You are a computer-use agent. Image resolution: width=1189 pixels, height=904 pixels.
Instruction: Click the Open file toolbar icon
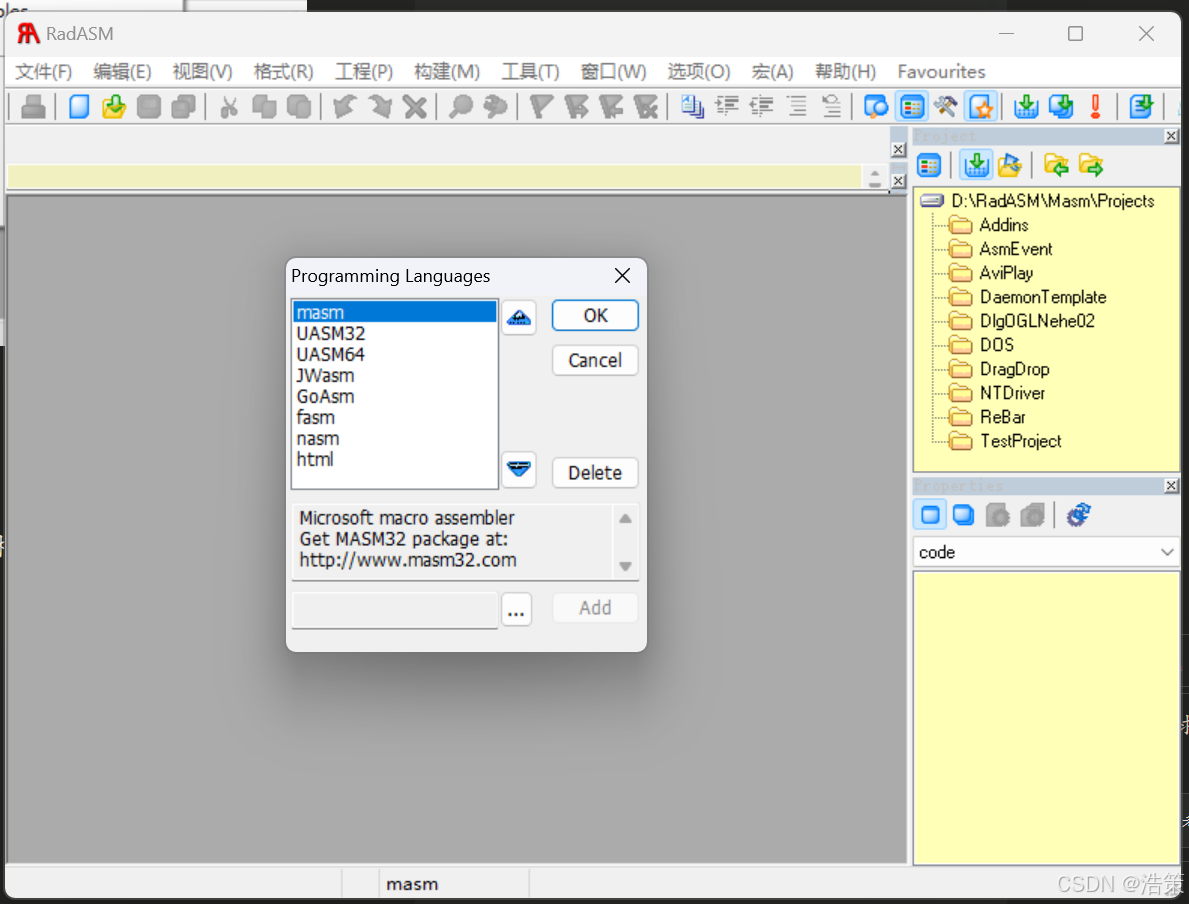tap(114, 107)
